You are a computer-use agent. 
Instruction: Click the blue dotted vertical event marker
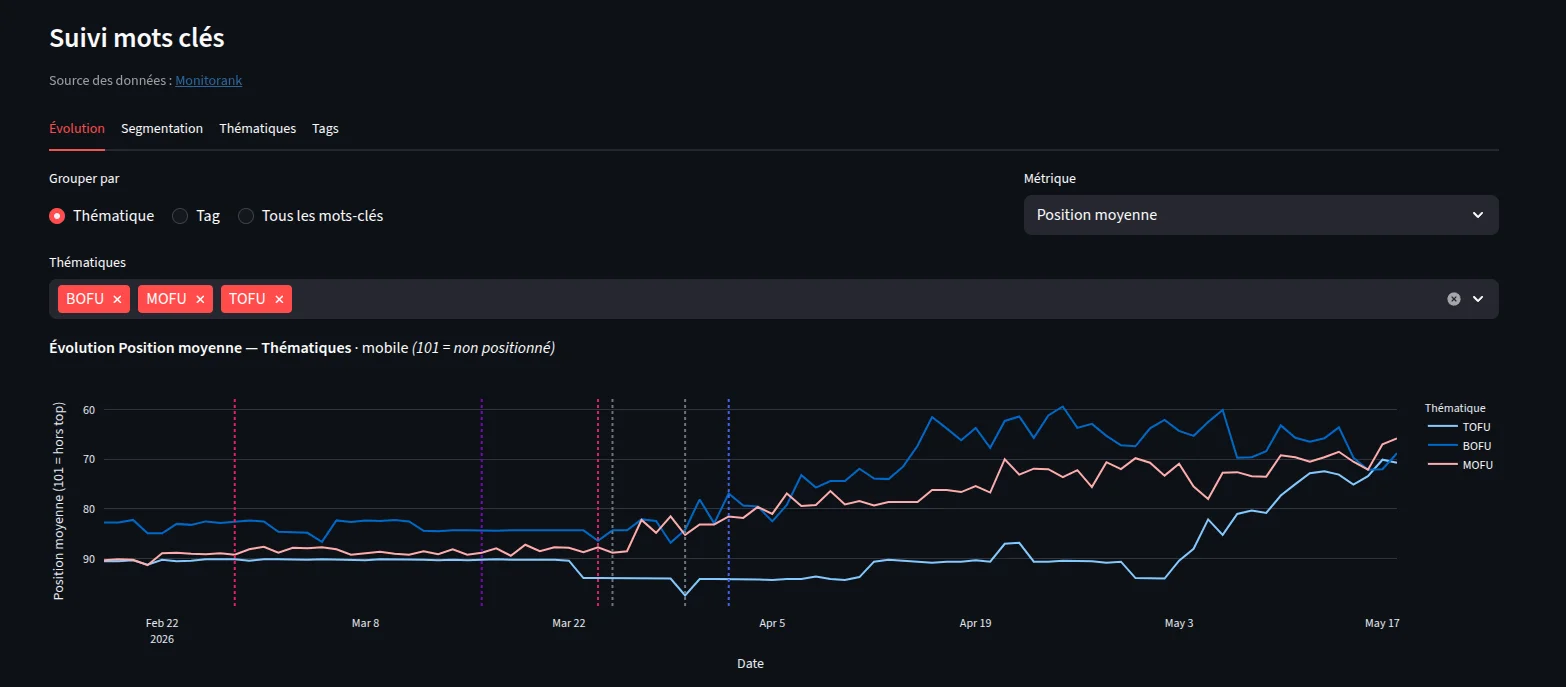click(x=729, y=502)
